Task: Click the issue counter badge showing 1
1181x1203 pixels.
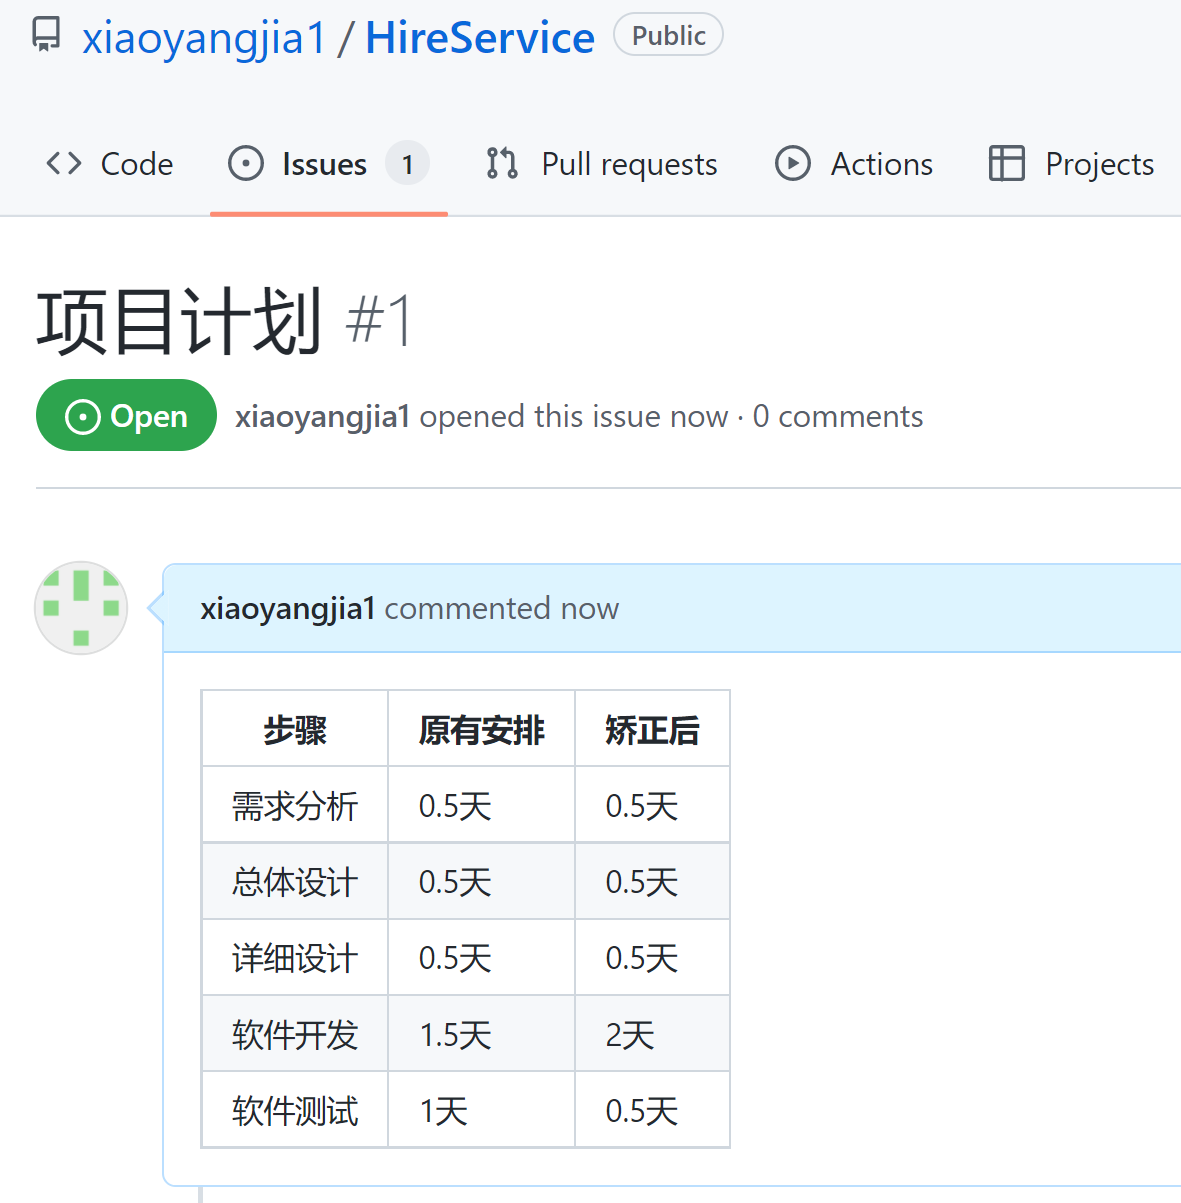Action: [x=408, y=164]
